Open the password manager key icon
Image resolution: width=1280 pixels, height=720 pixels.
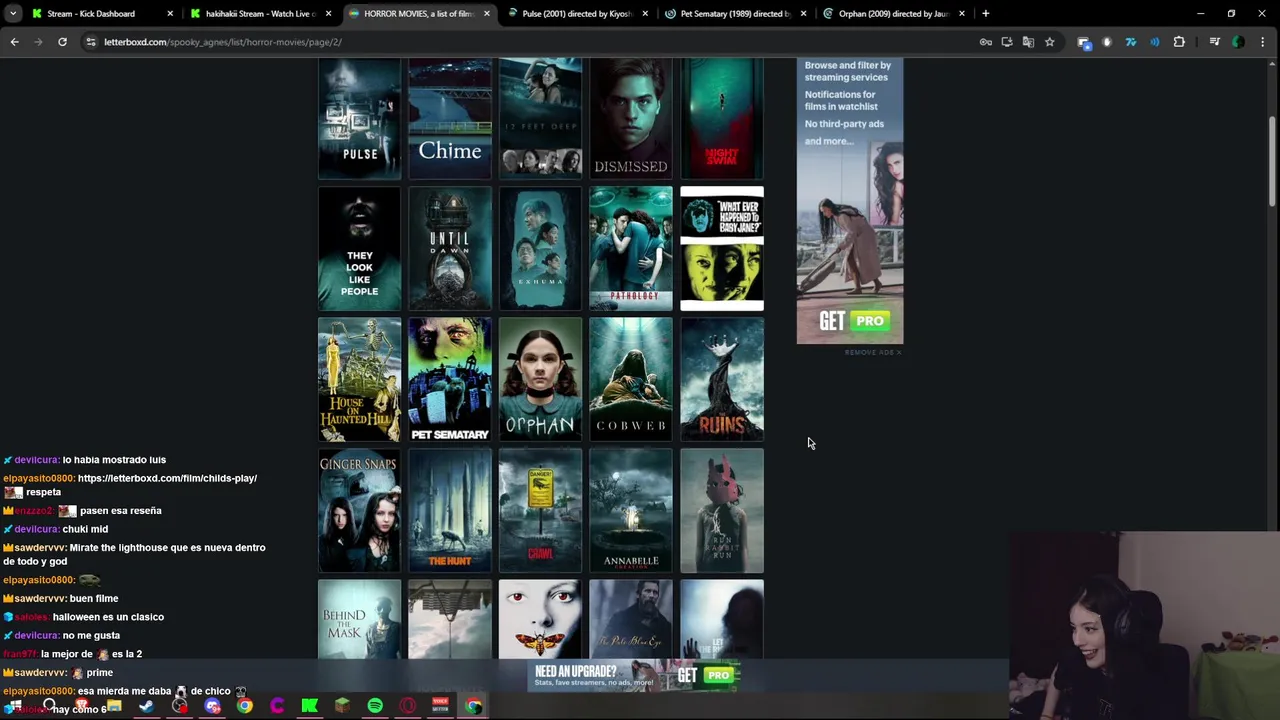tap(986, 42)
